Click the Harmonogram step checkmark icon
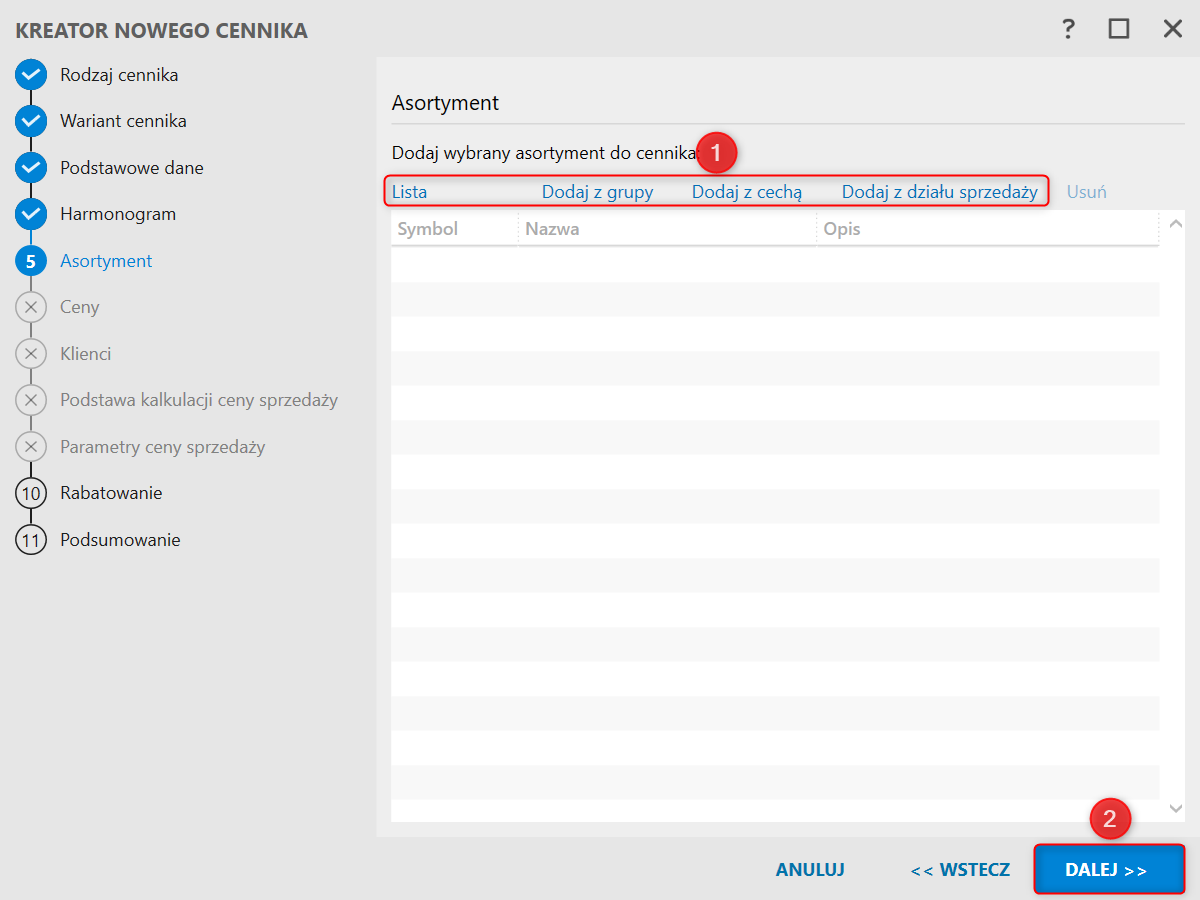Screen dimensions: 1200x900 (31, 214)
